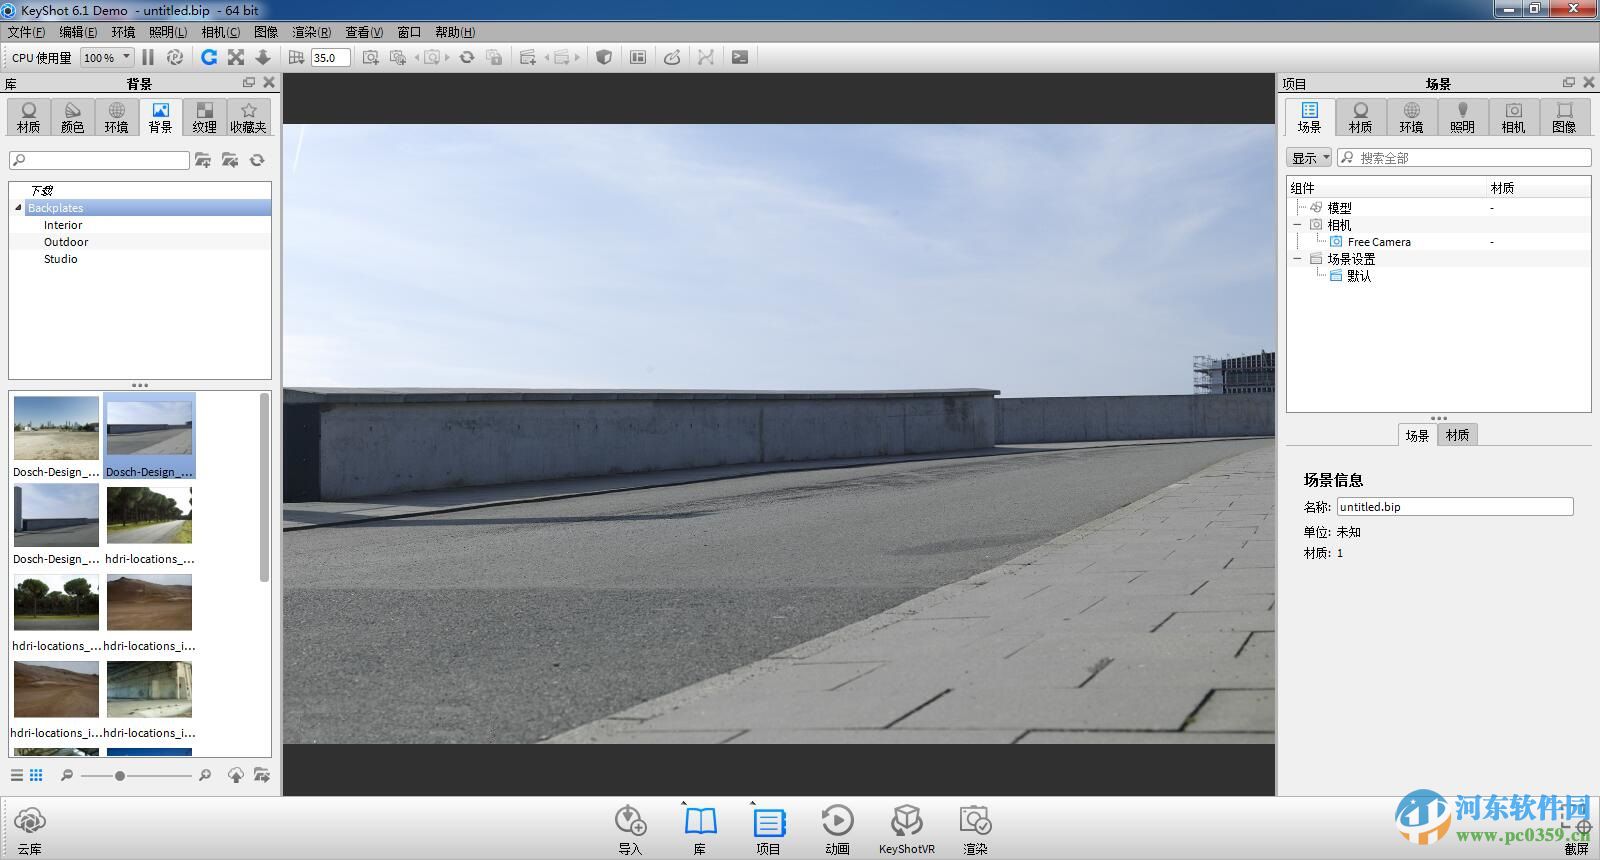Refresh the library list
Viewport: 1600px width, 860px height.
pos(257,160)
